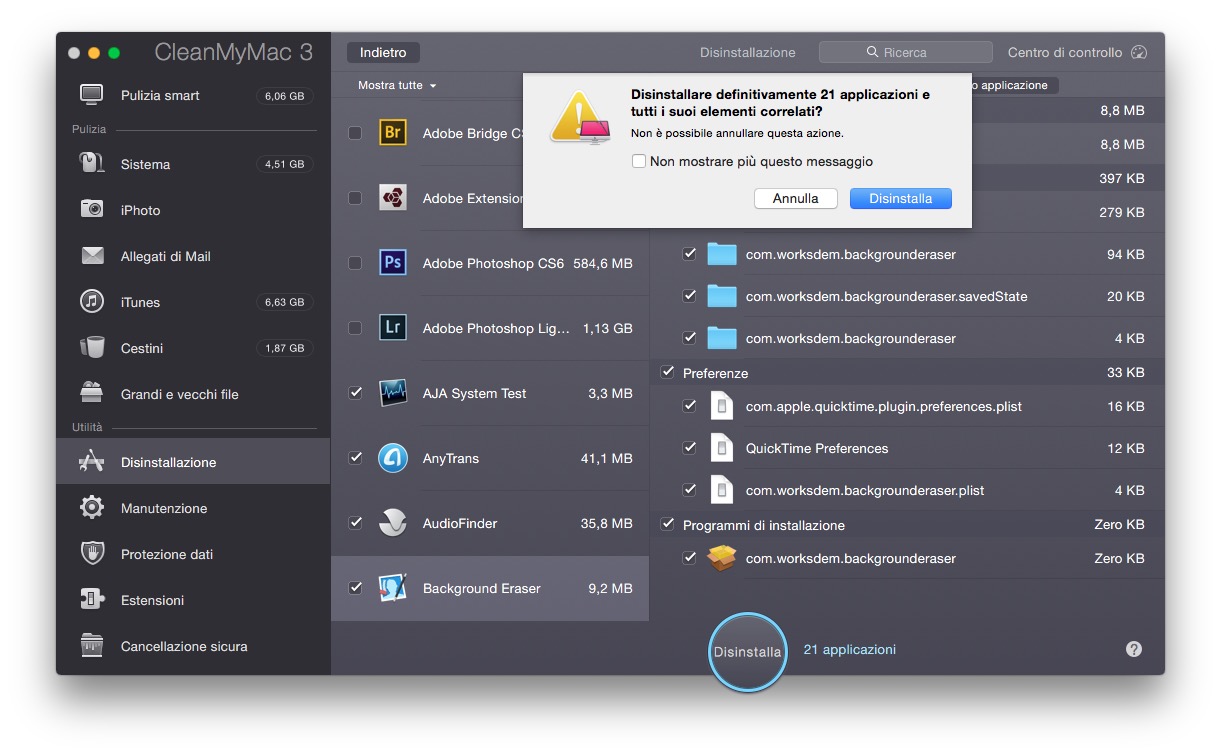This screenshot has height=755, width=1221.
Task: Uncheck com.apple.quicktime.plugin.preferences.plist checkbox
Action: click(689, 406)
